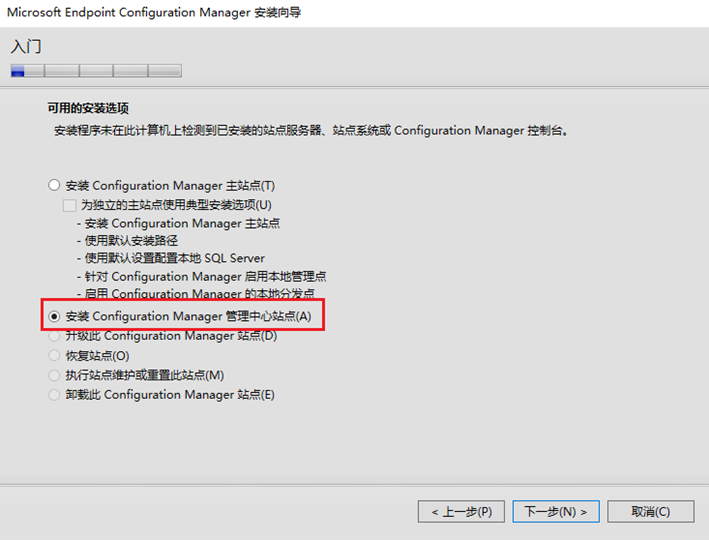Viewport: 709px width, 540px height.
Task: Go back with the 上一步(P) button
Action: tap(461, 511)
